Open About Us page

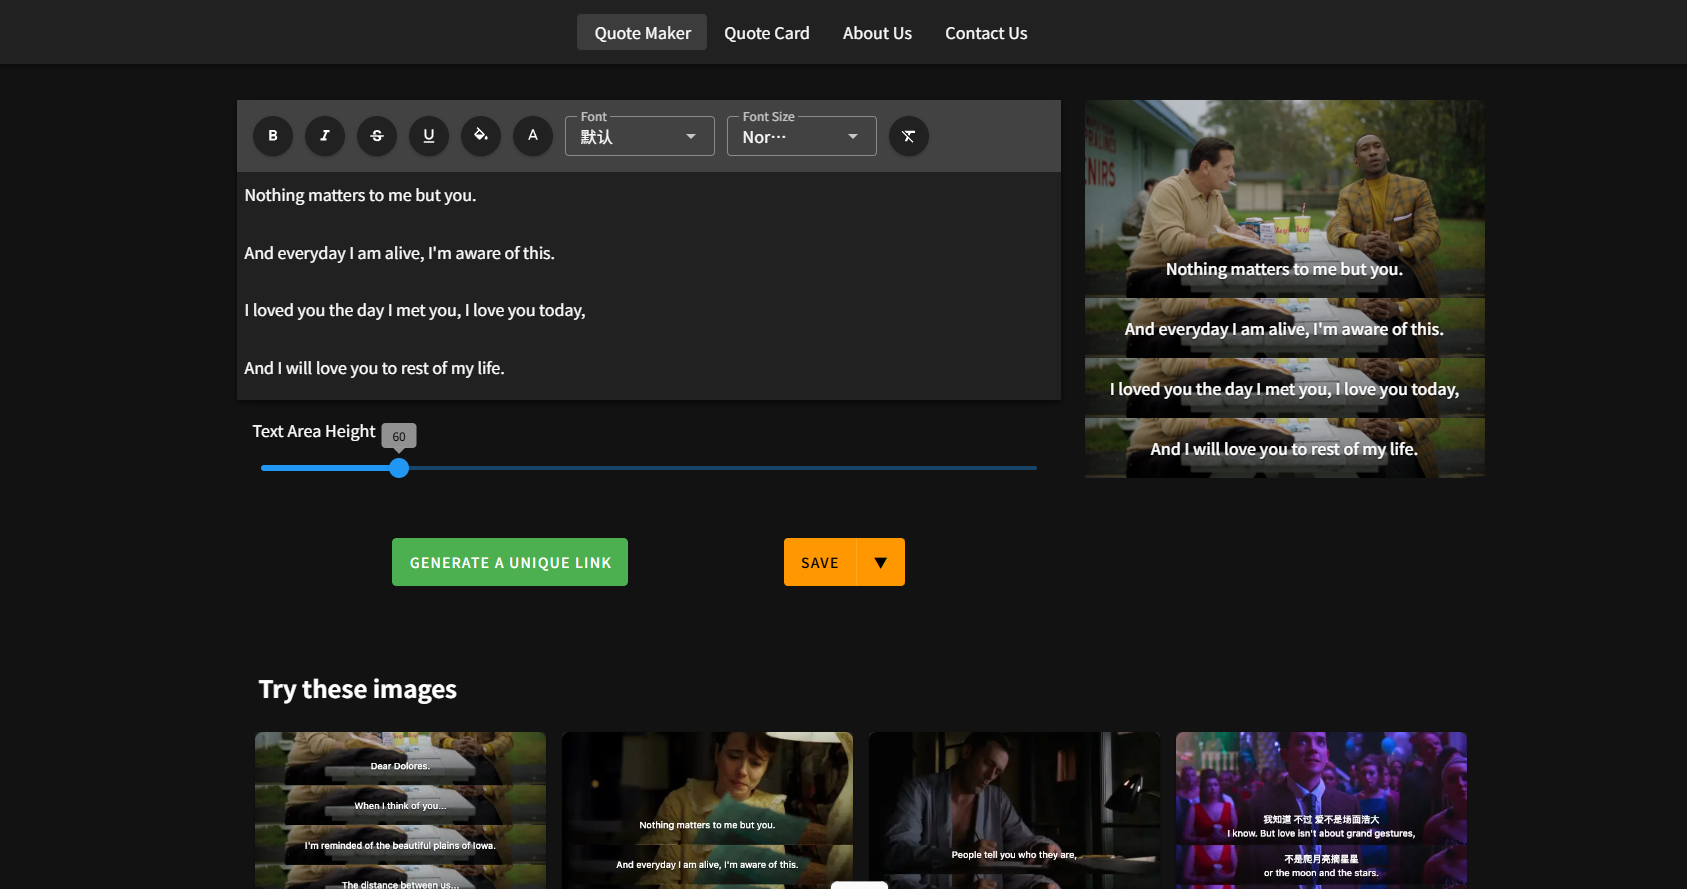(x=877, y=33)
